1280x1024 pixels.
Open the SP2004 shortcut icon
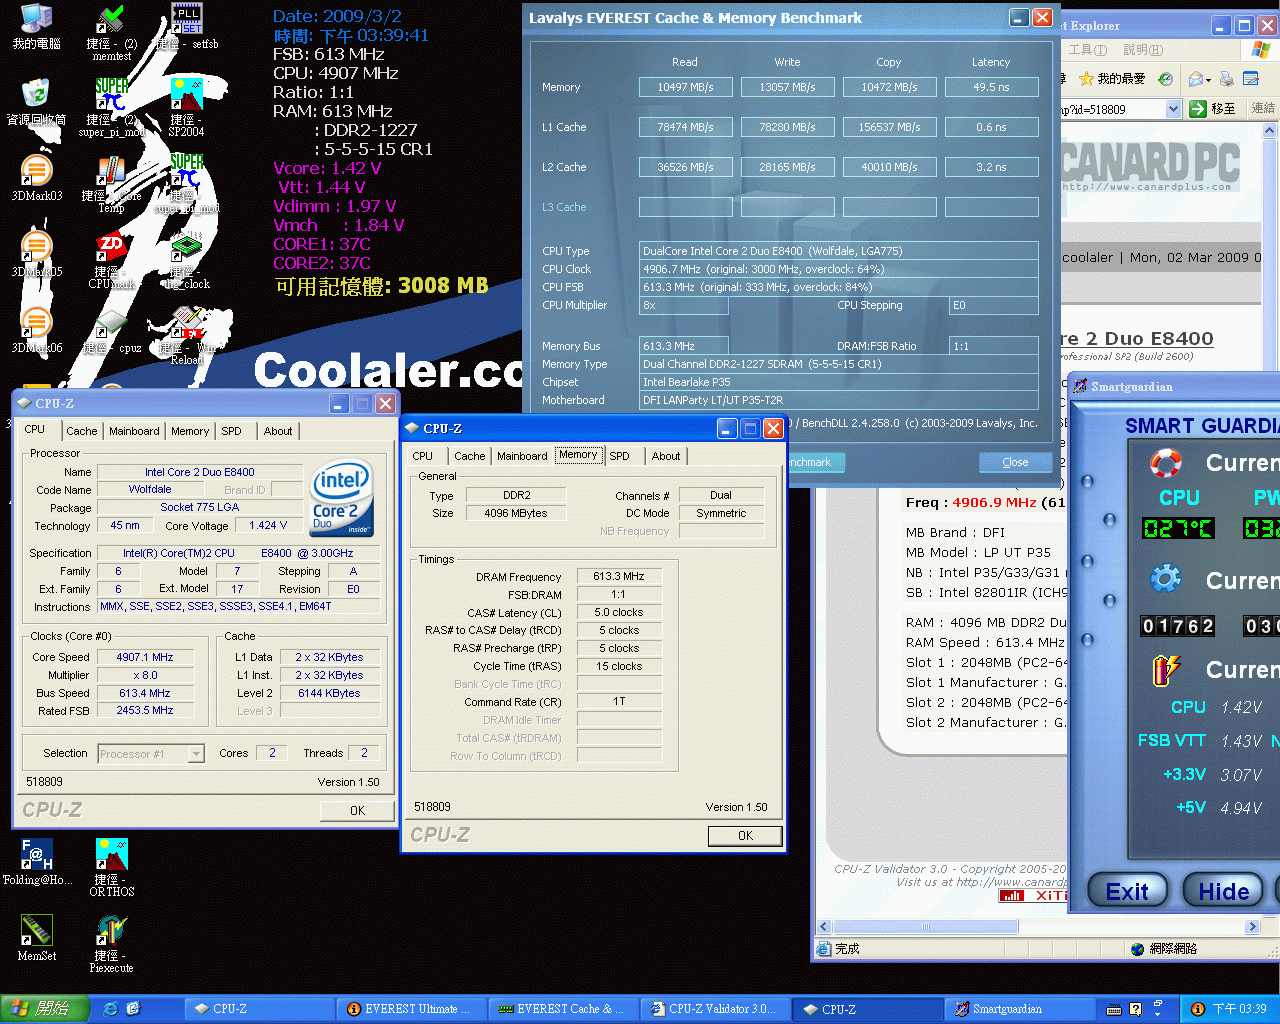[x=186, y=107]
